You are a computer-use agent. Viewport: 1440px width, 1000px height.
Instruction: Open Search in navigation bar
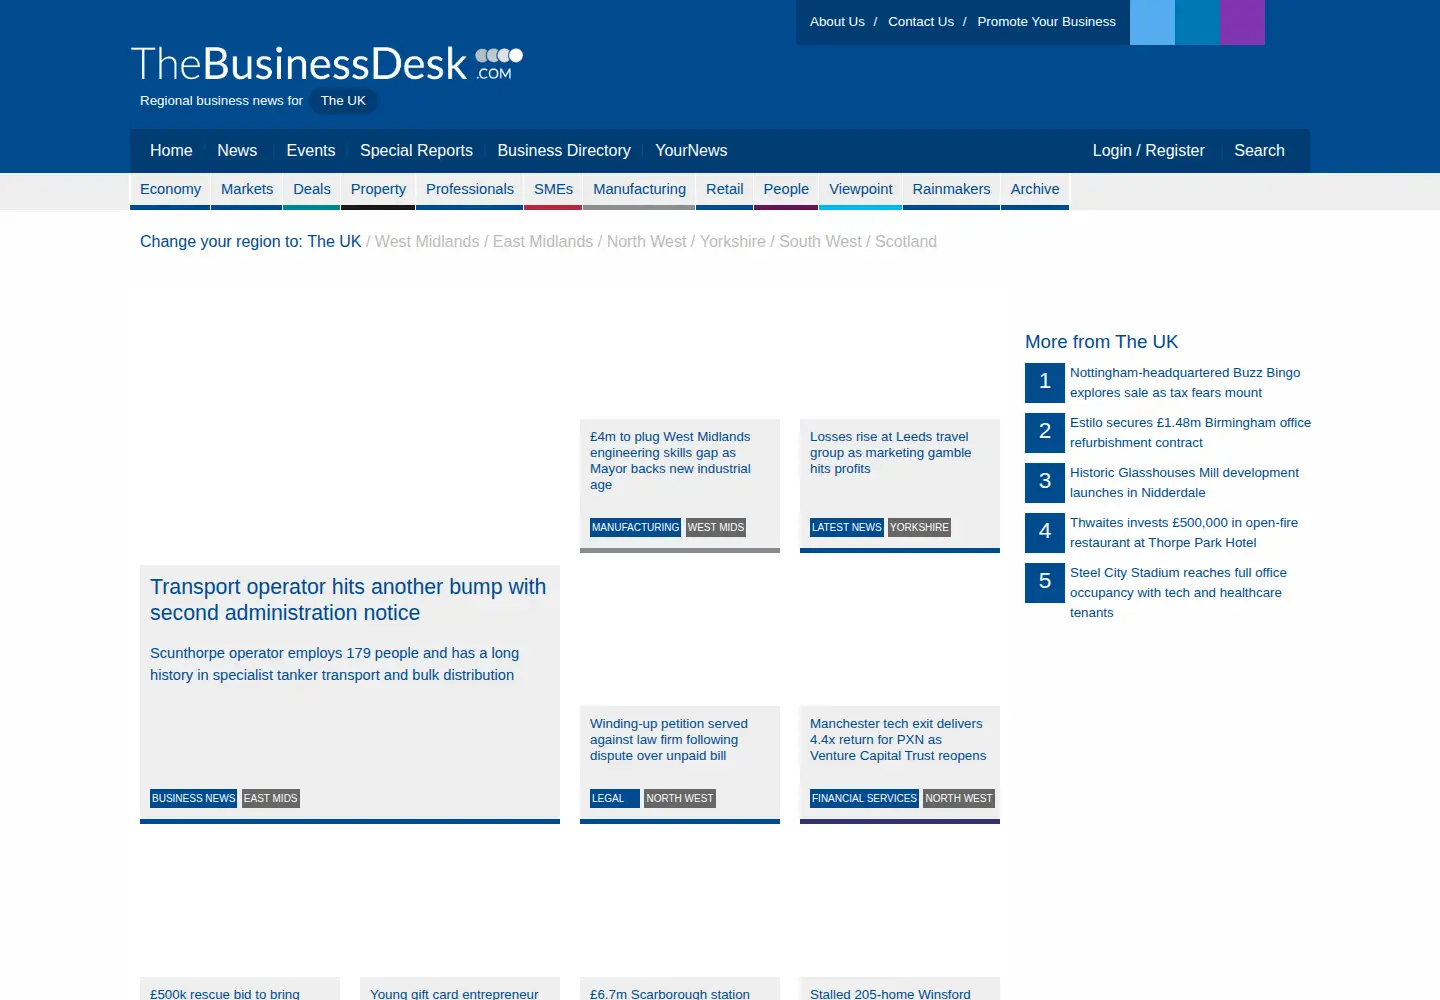pos(1259,151)
